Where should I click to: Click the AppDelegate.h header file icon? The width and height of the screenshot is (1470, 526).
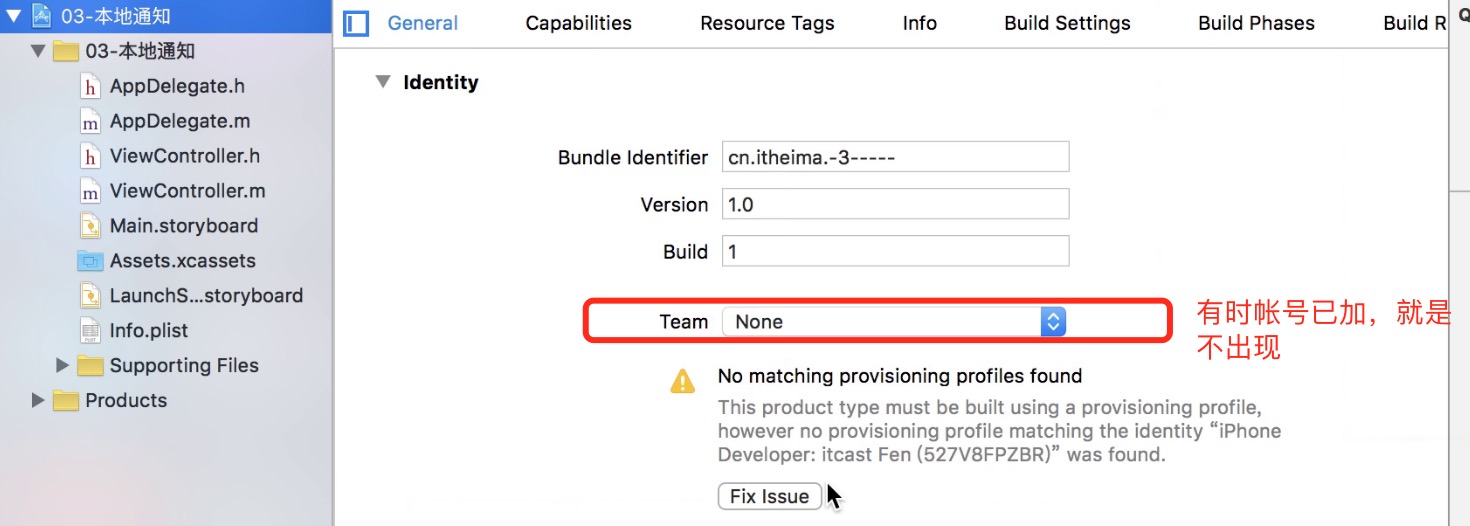[x=90, y=86]
